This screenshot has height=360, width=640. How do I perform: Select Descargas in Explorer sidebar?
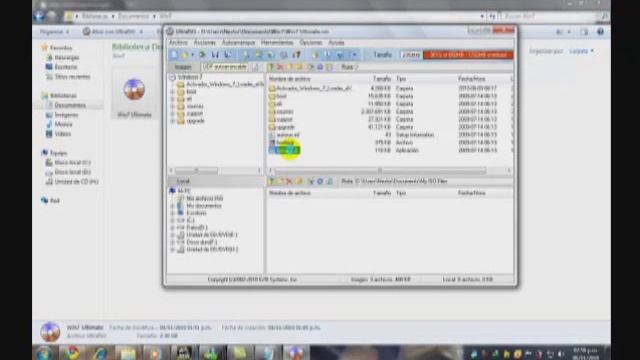(x=67, y=58)
